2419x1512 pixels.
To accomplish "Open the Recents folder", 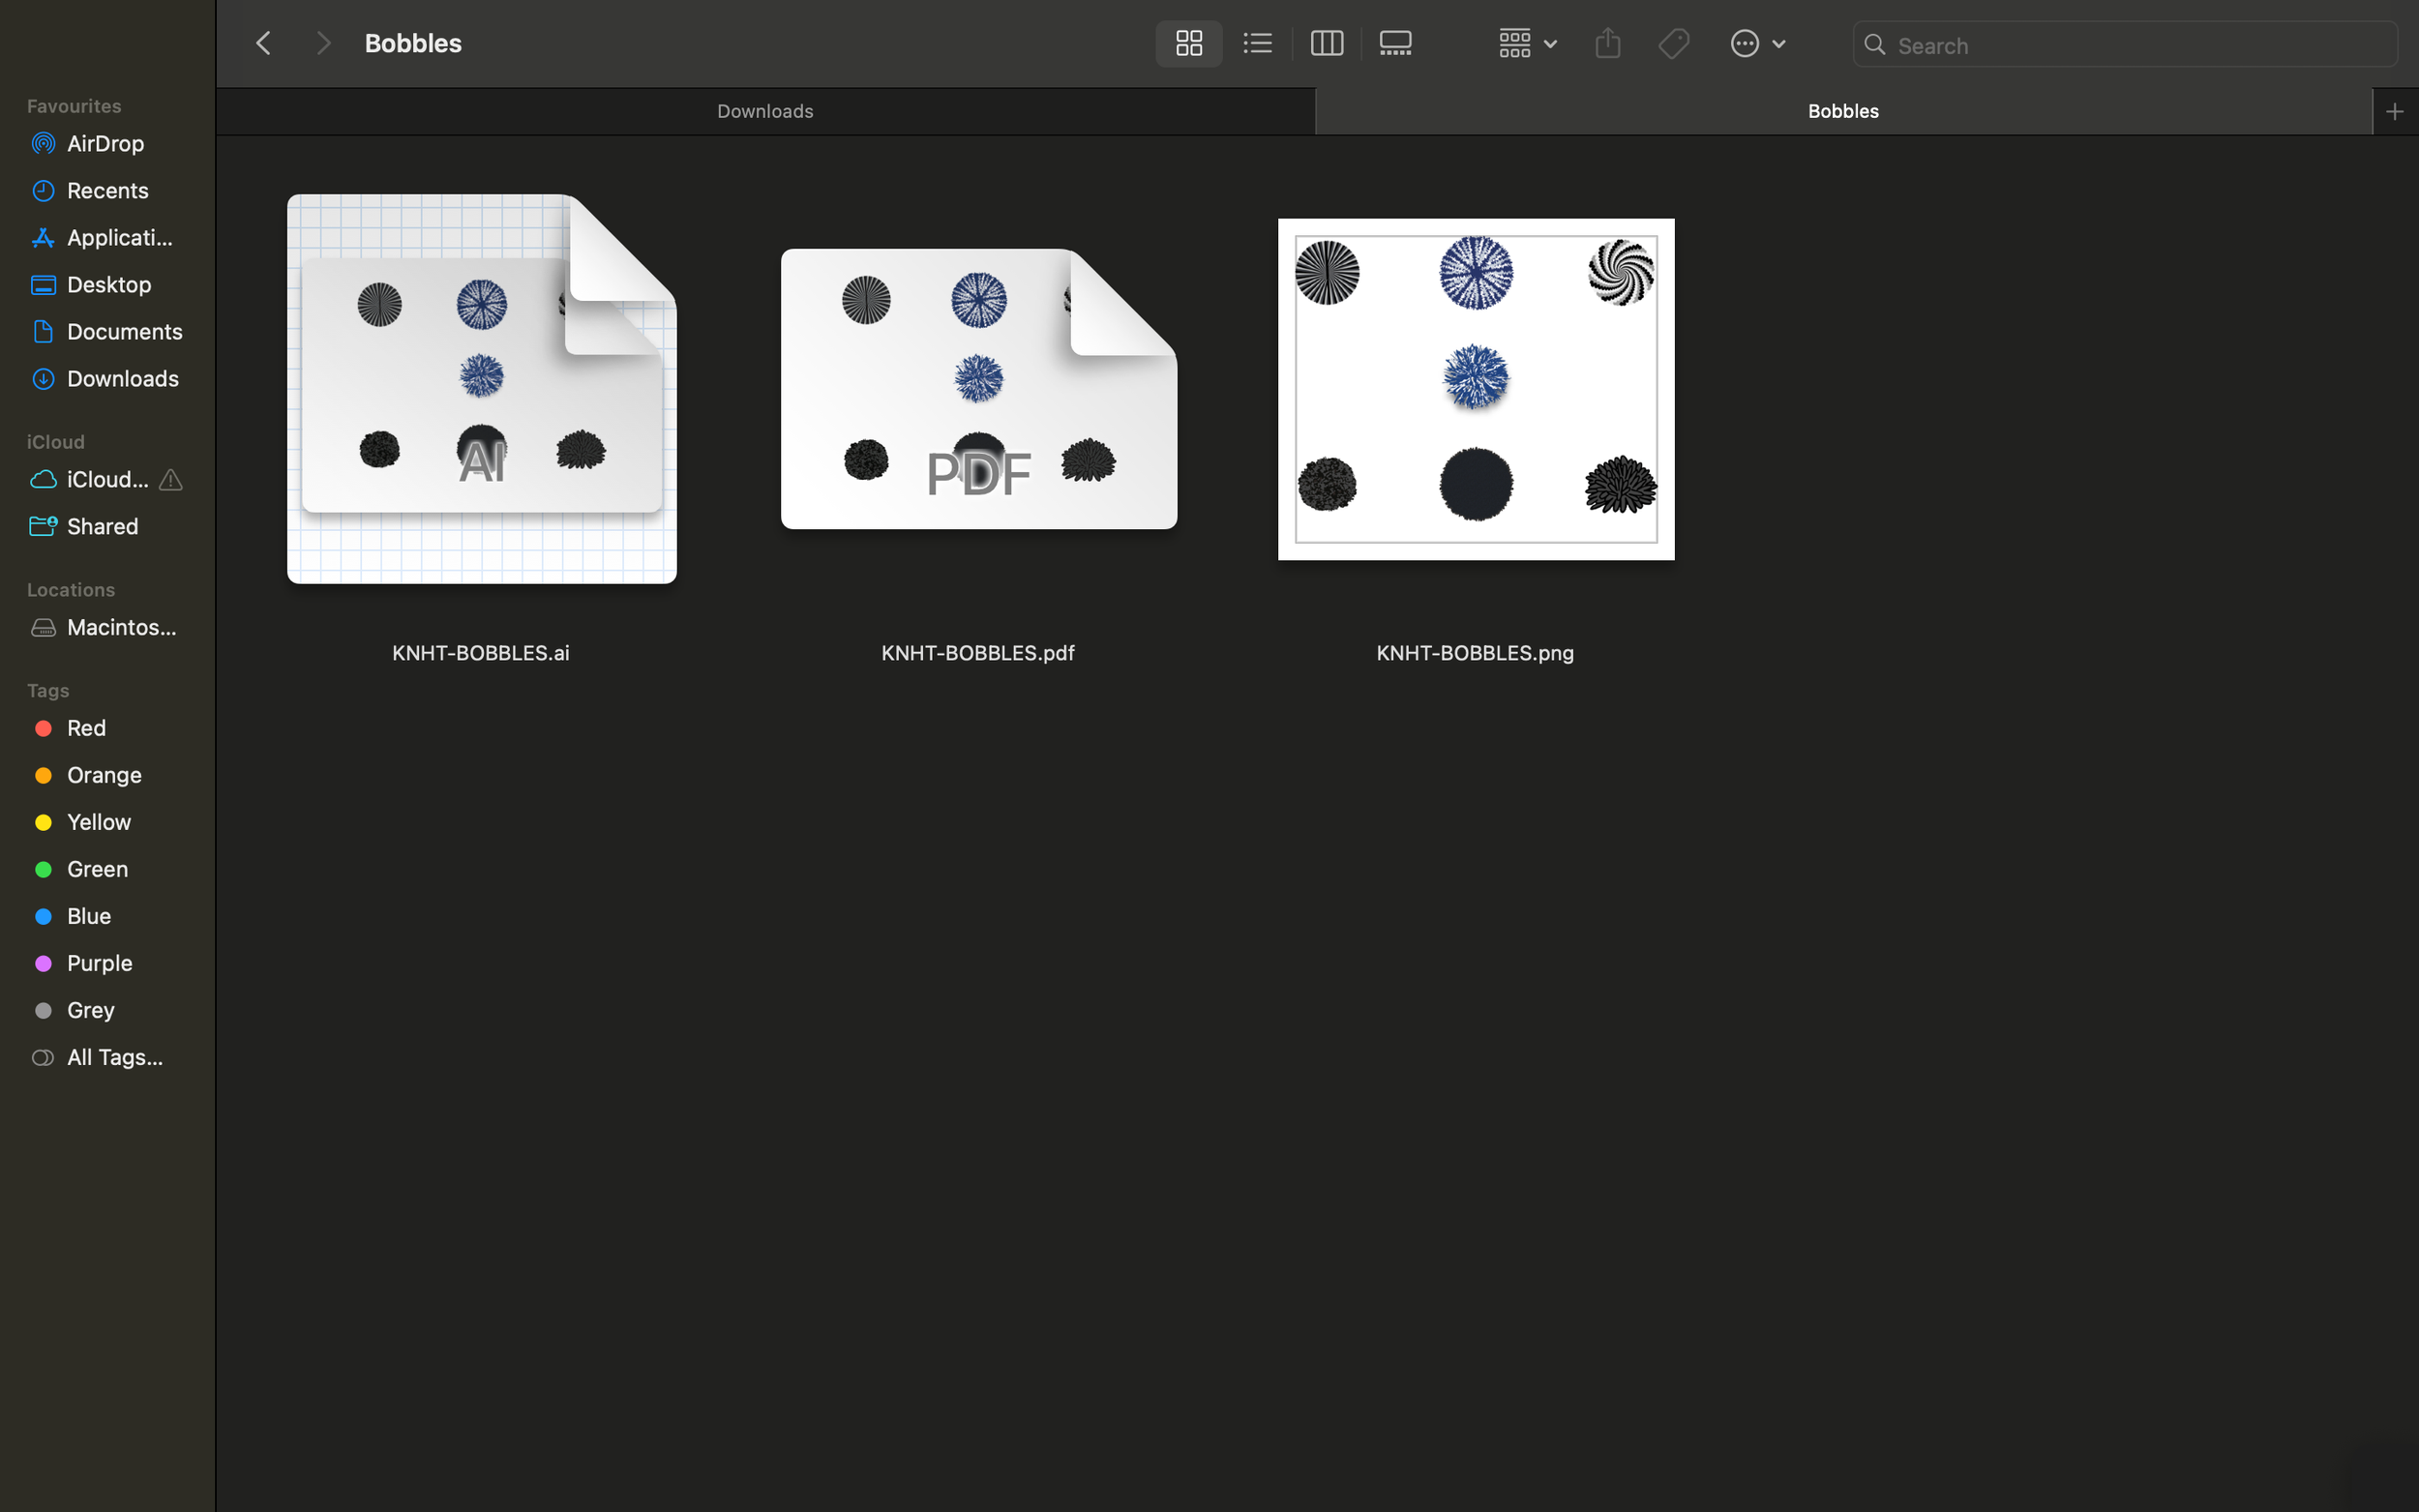I will click(x=107, y=190).
